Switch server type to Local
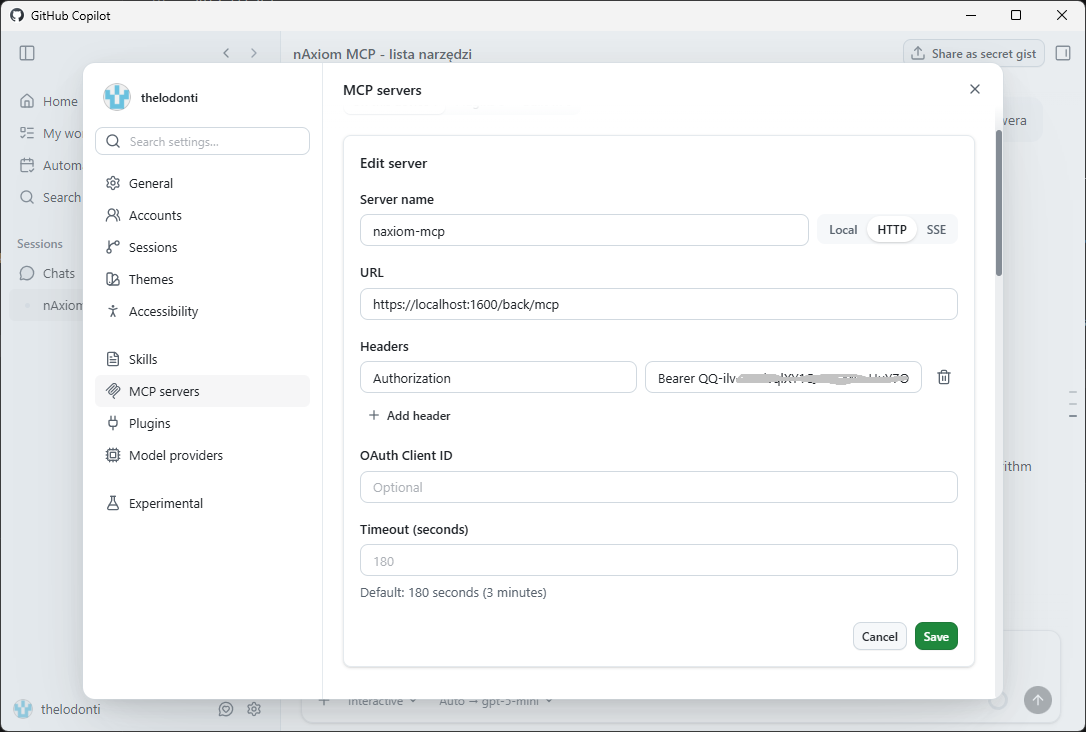 (843, 230)
